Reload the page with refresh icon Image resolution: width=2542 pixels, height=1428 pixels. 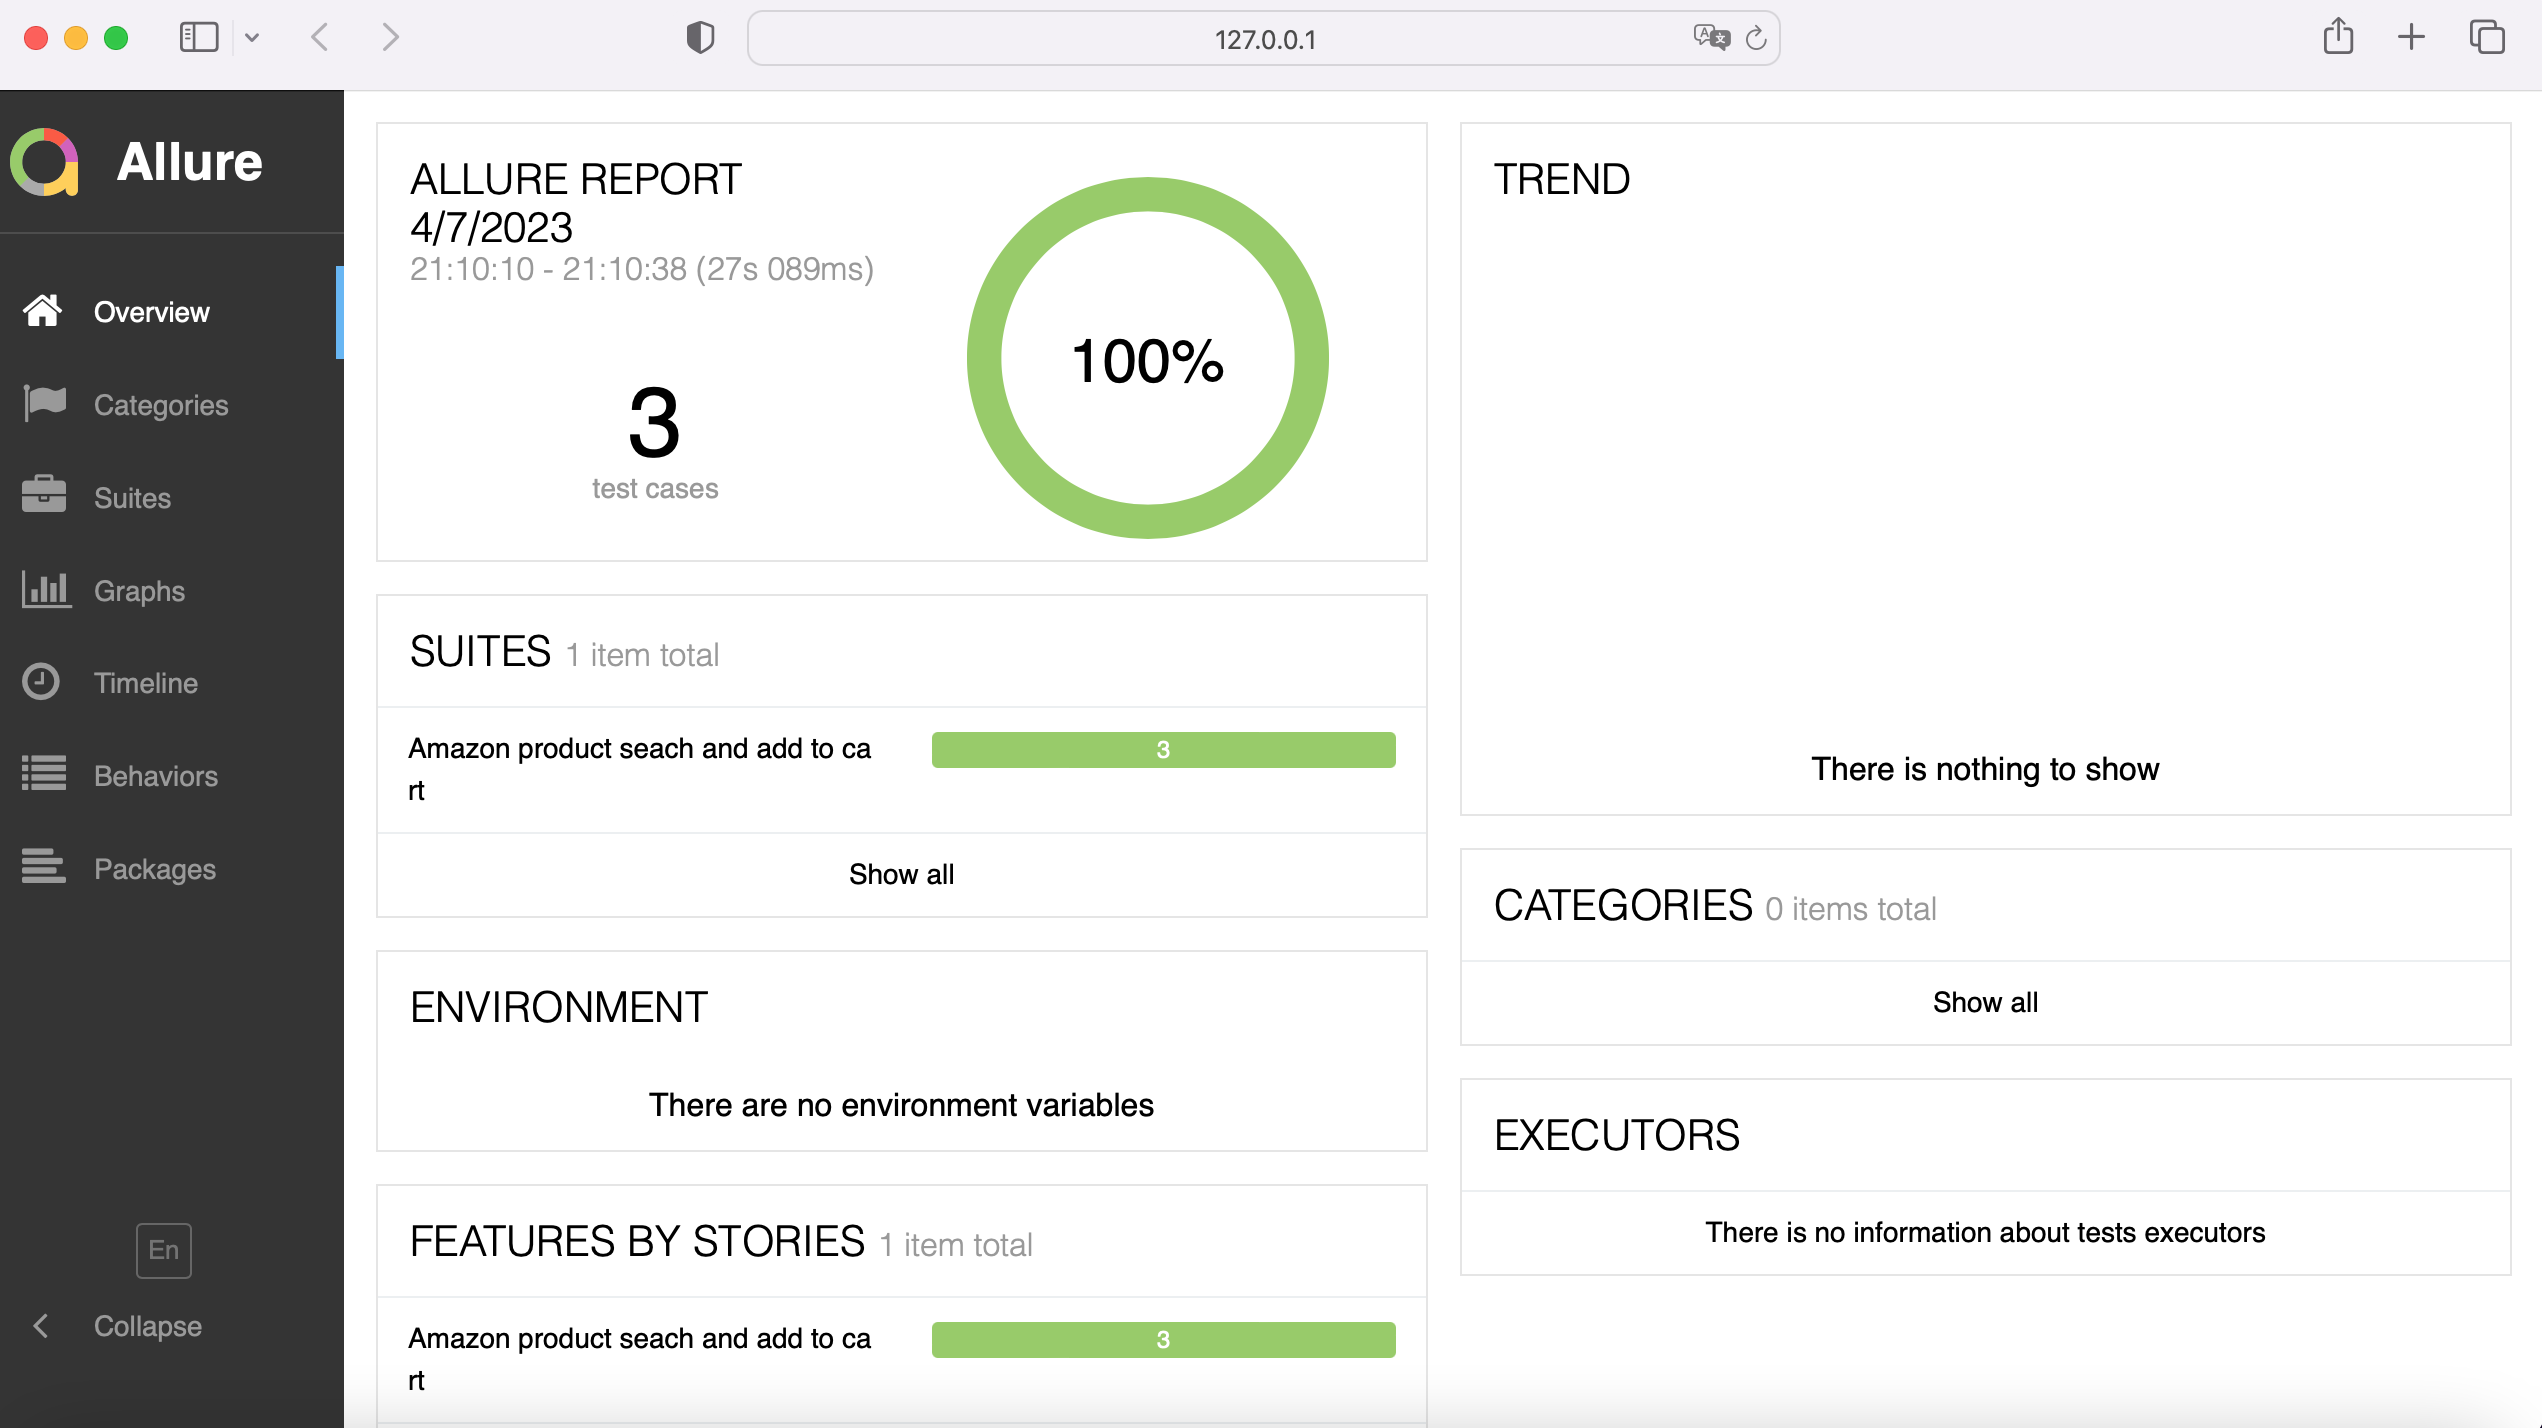coord(1755,39)
